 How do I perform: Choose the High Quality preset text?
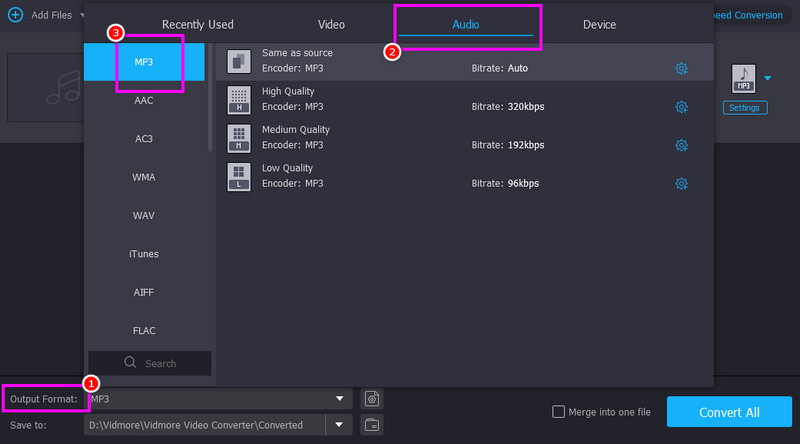coord(288,91)
